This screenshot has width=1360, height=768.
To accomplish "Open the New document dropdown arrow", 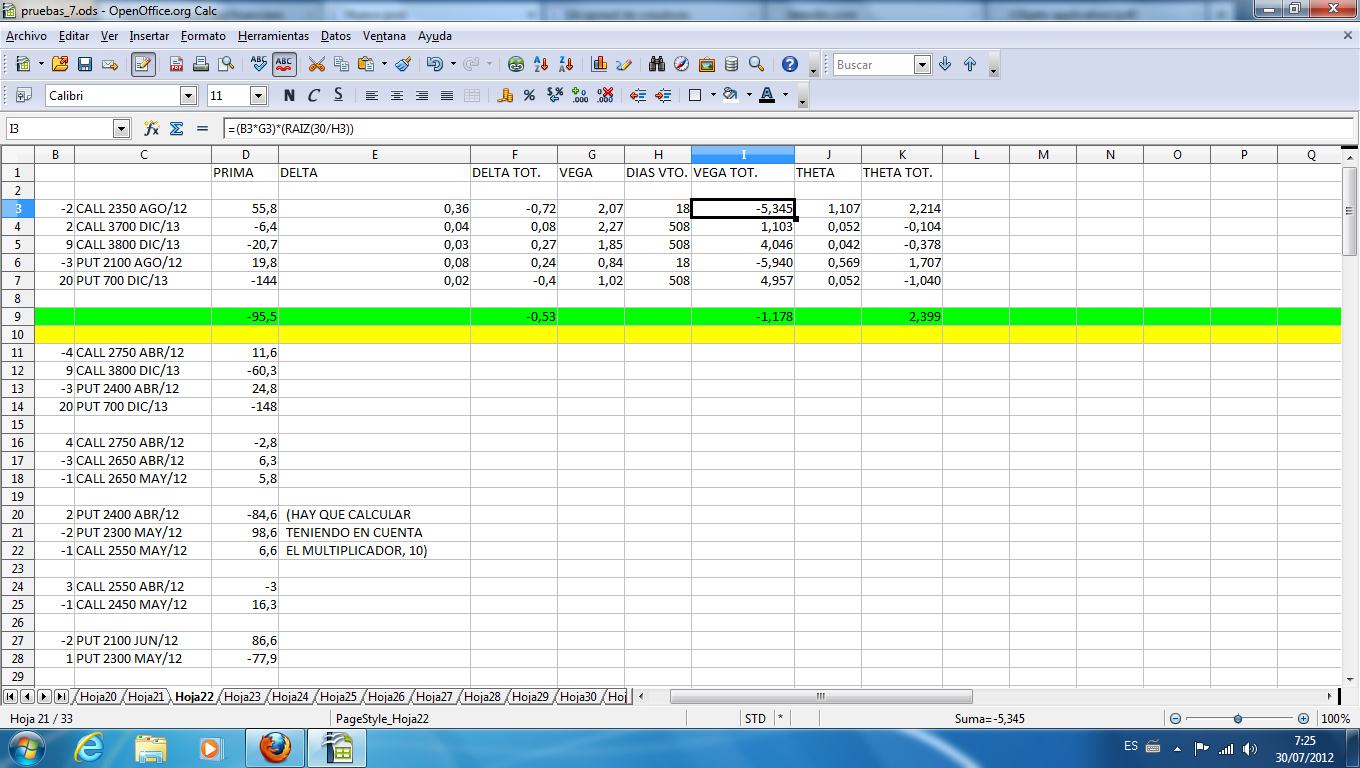I will pos(41,64).
